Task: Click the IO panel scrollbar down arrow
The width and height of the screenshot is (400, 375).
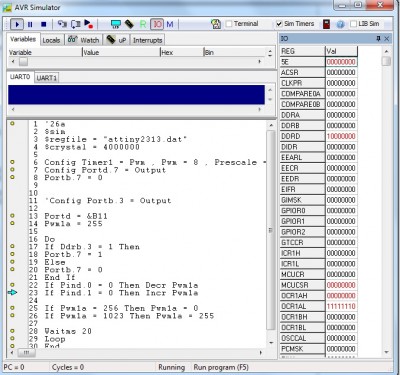Action: coord(386,352)
